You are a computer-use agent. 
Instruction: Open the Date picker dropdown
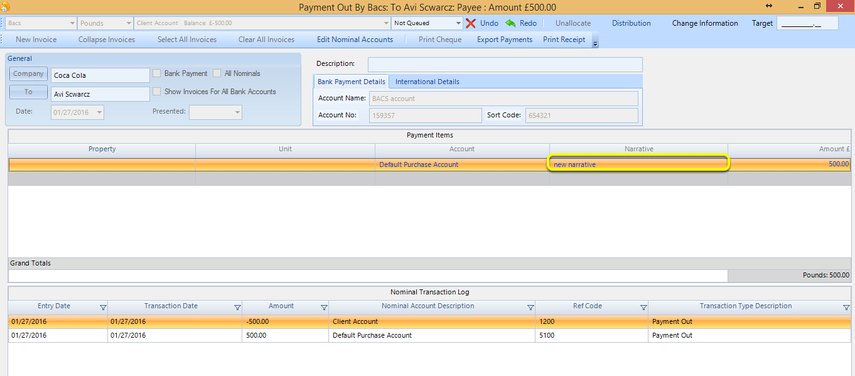pos(99,112)
